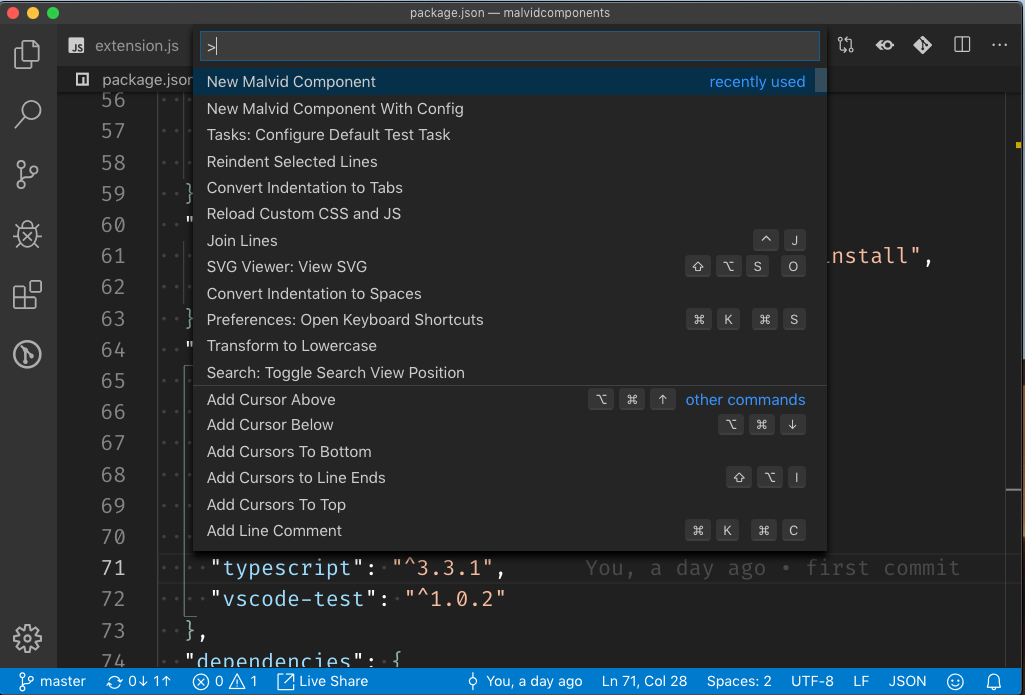The width and height of the screenshot is (1025, 695).
Task: Click the feedback smiley icon
Action: [x=955, y=681]
